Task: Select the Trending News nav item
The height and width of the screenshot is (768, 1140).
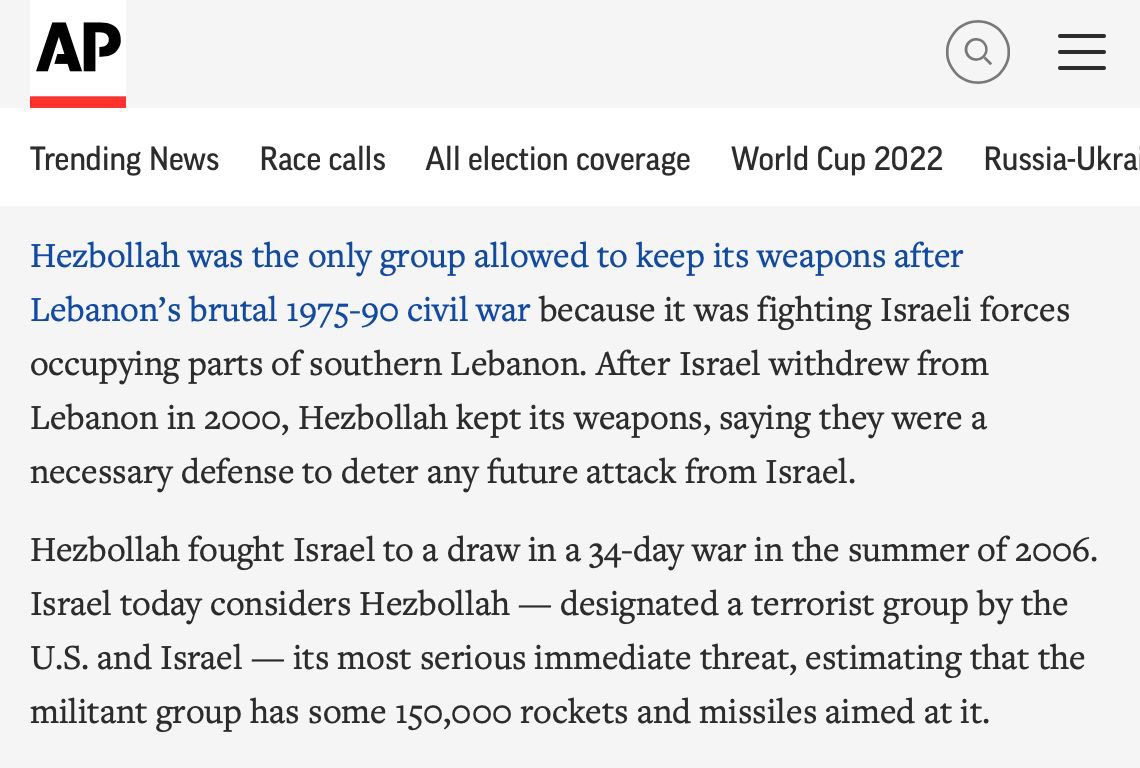Action: [124, 159]
